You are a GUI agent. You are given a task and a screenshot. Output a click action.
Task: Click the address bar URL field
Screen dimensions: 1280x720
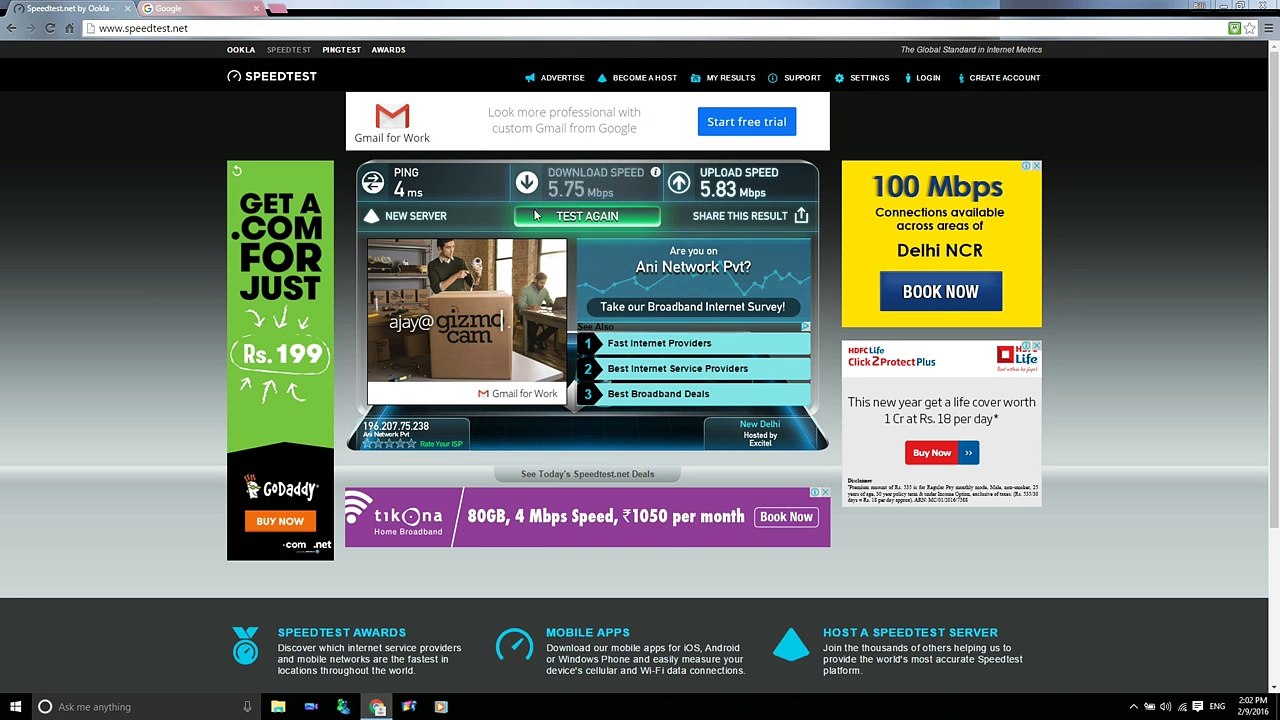654,28
